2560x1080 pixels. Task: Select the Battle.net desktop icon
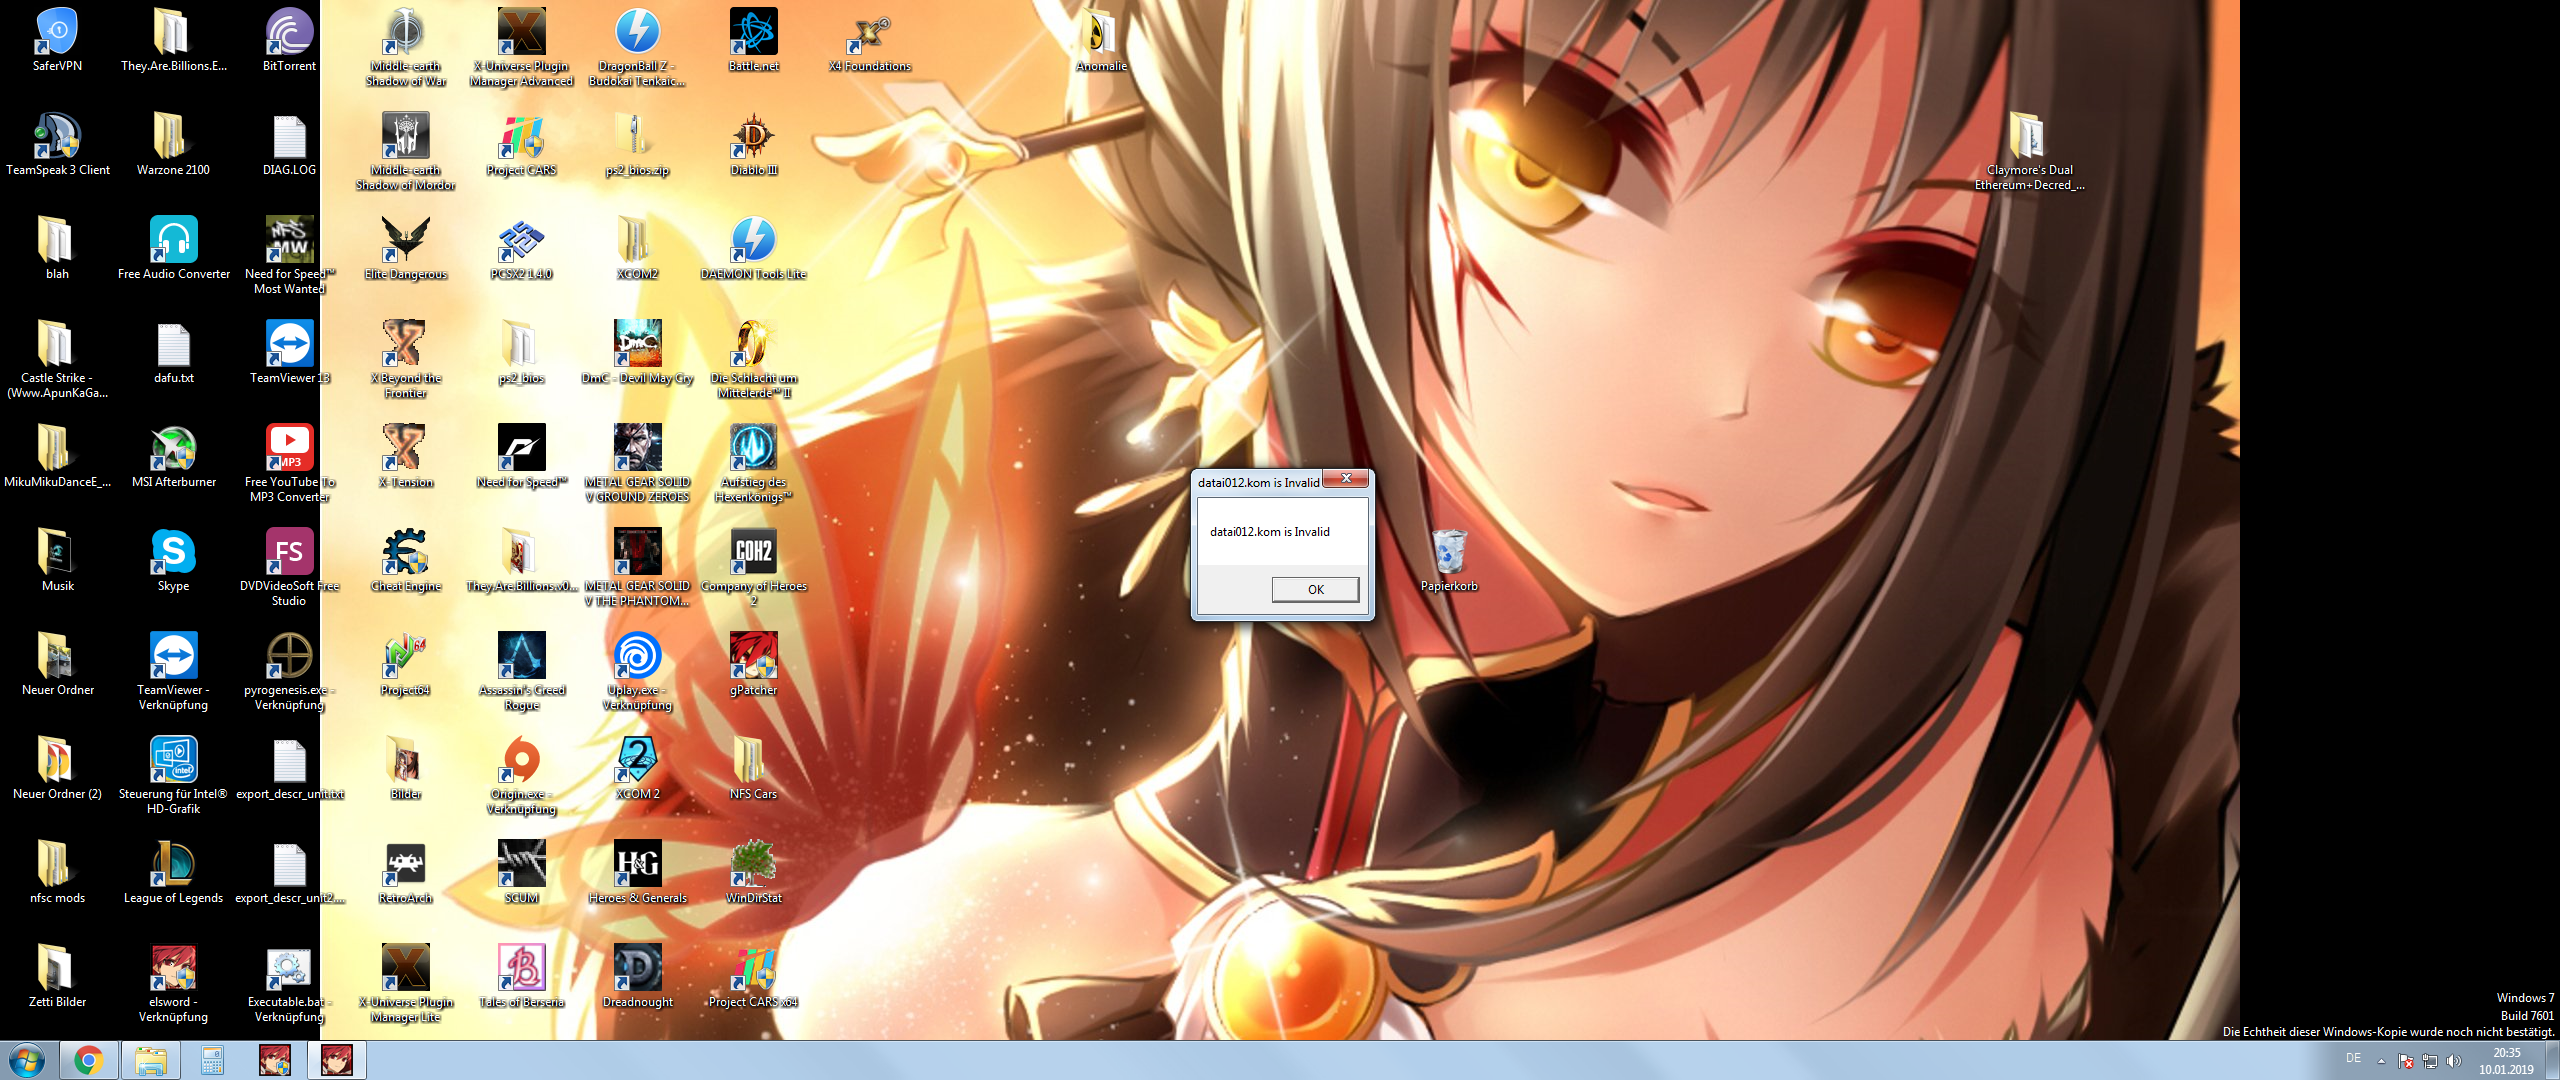pos(753,40)
